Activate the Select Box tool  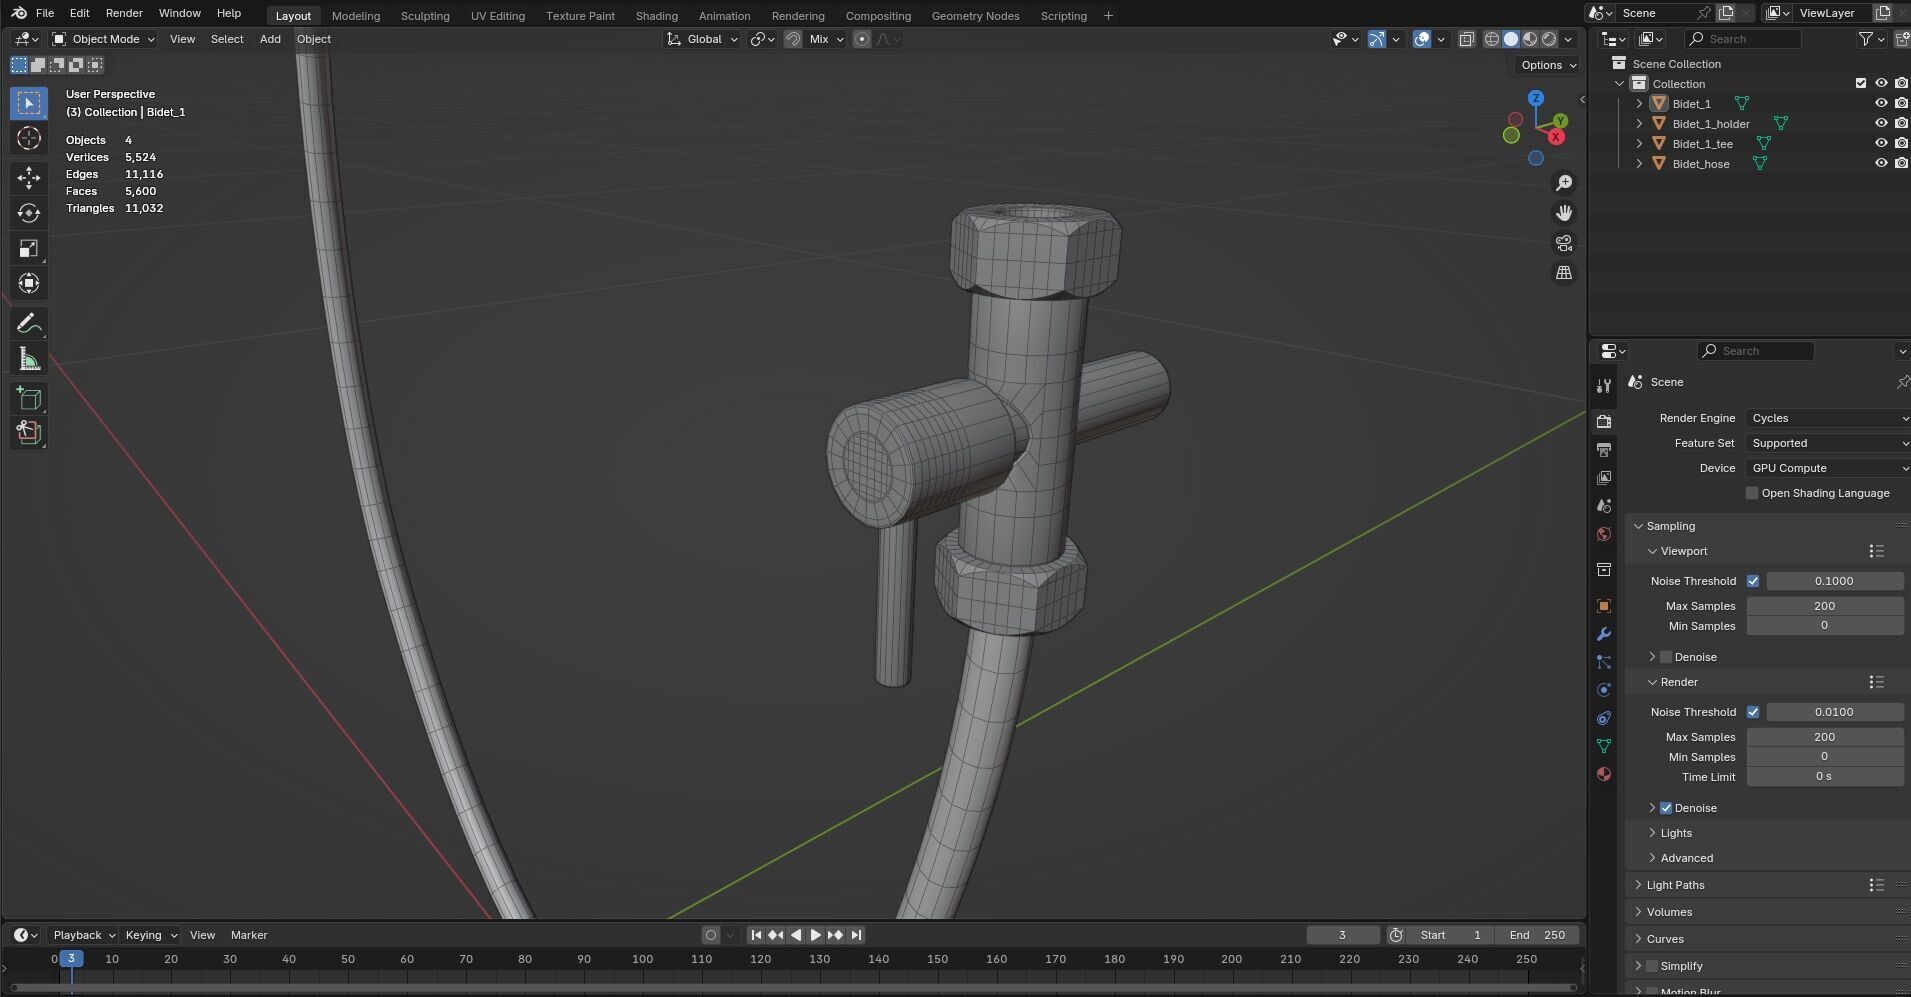coord(29,103)
